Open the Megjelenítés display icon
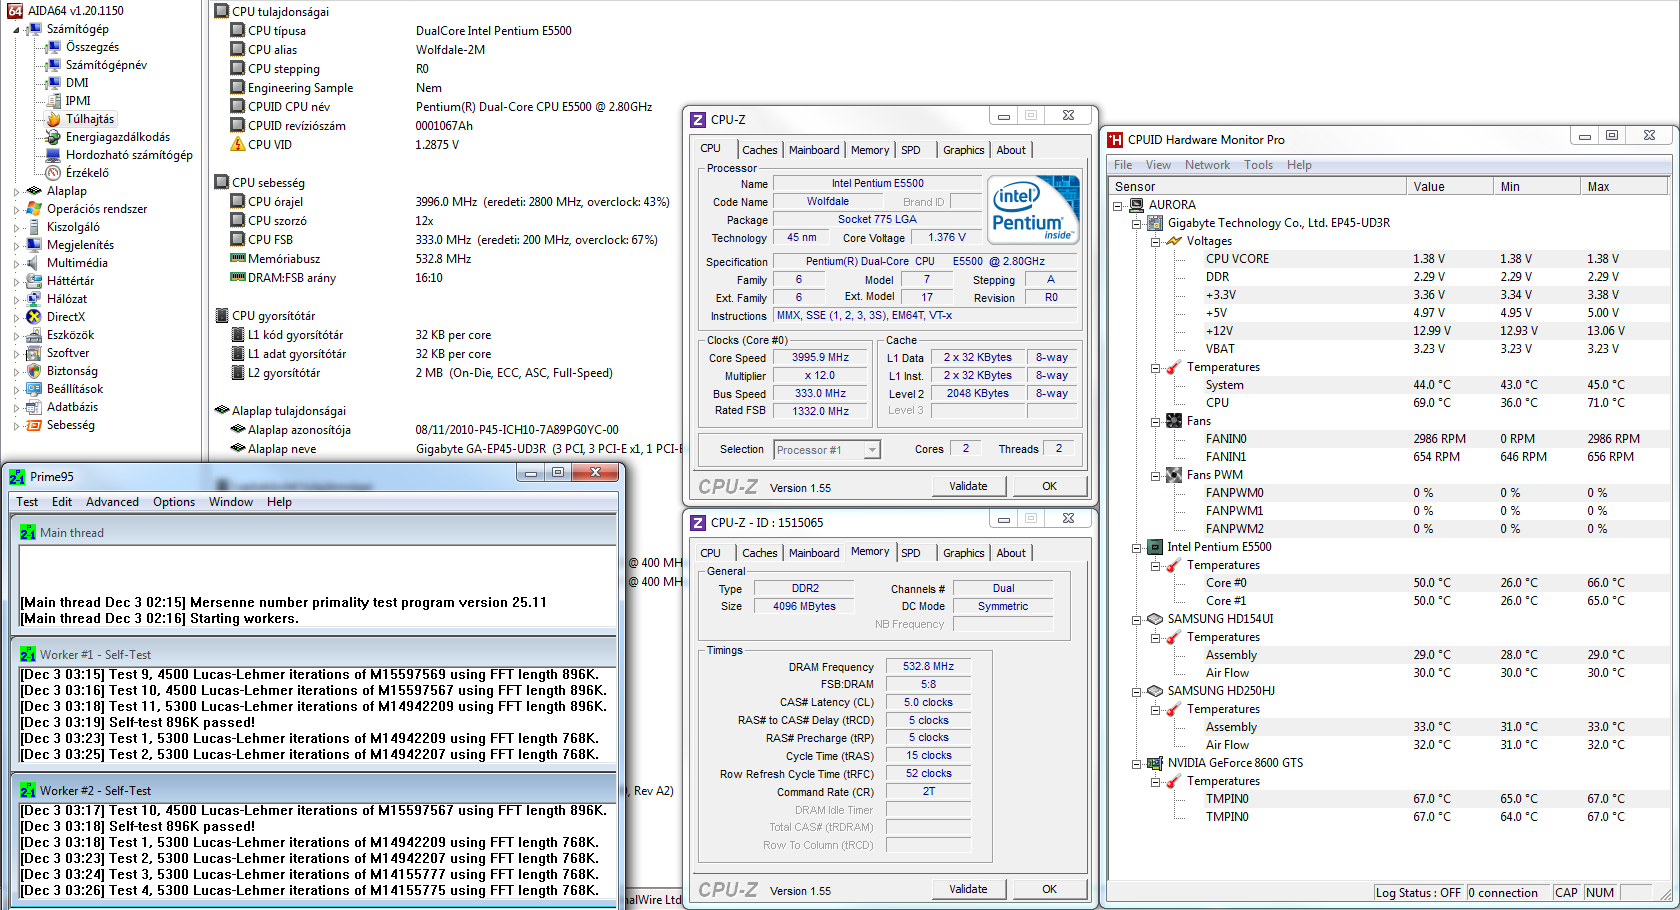The height and width of the screenshot is (910, 1680). (x=34, y=245)
